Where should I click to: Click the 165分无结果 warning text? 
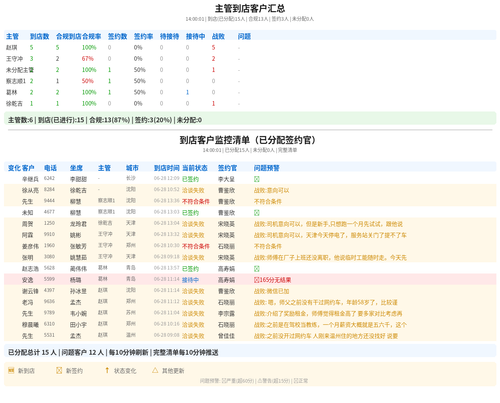(275, 280)
